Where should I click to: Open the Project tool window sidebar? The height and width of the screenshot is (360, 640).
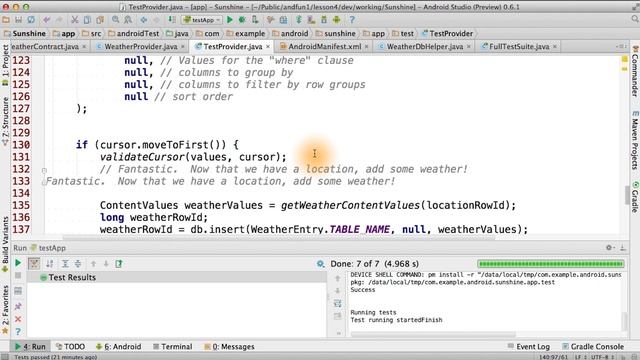click(5, 64)
